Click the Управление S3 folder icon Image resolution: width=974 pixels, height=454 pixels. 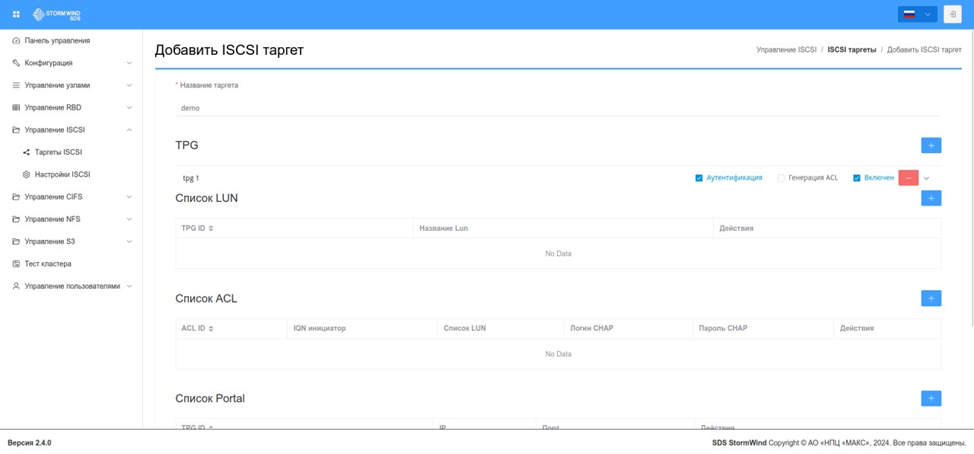pos(16,242)
